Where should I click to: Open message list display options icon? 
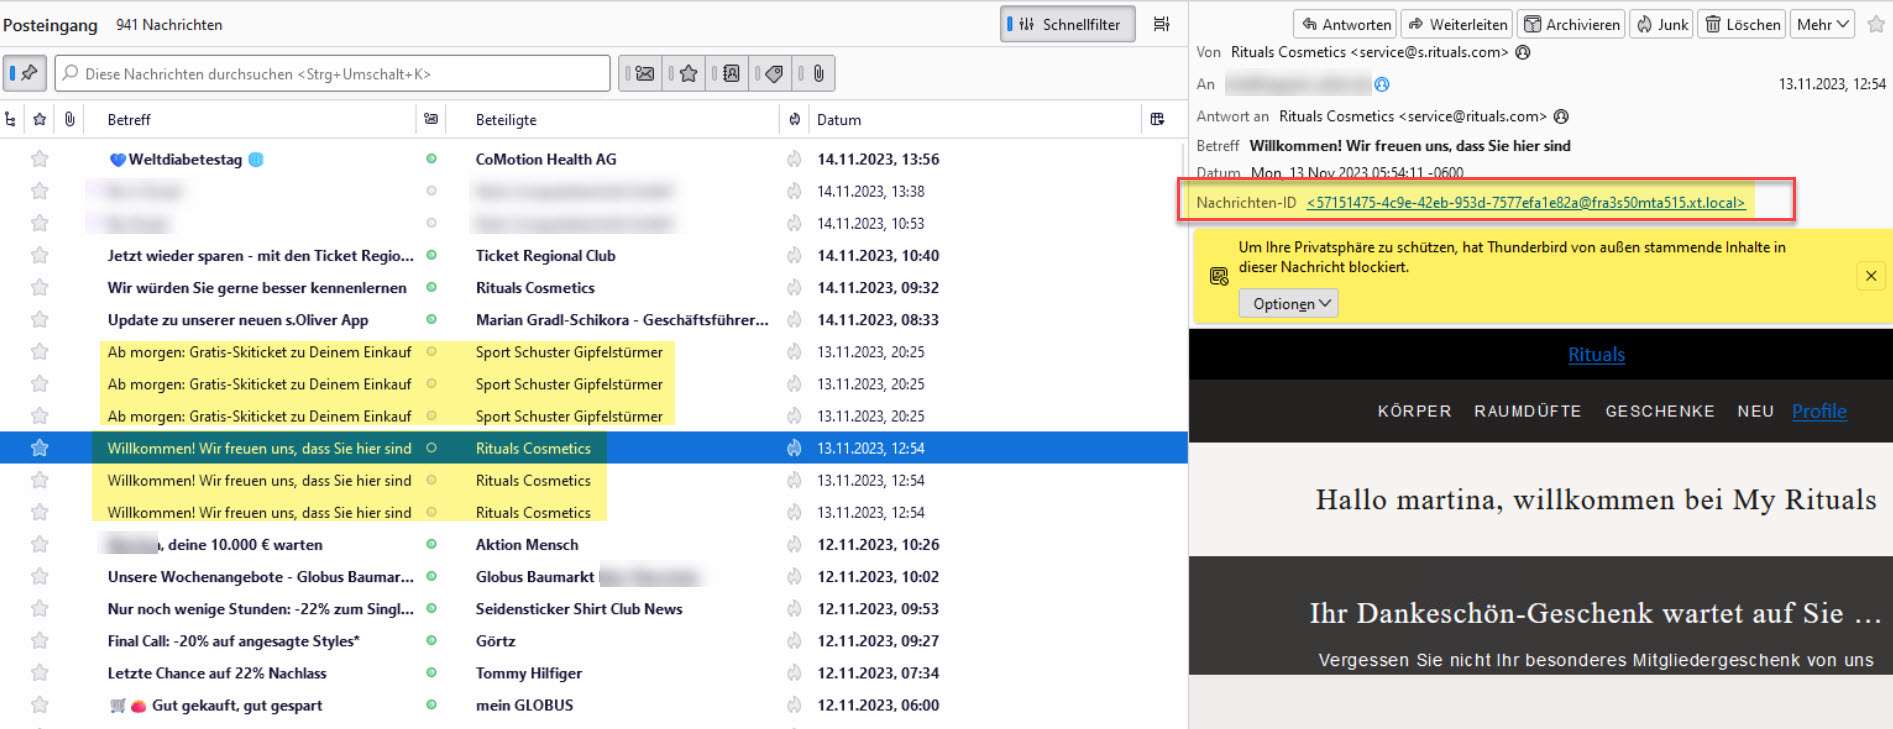pyautogui.click(x=1161, y=24)
